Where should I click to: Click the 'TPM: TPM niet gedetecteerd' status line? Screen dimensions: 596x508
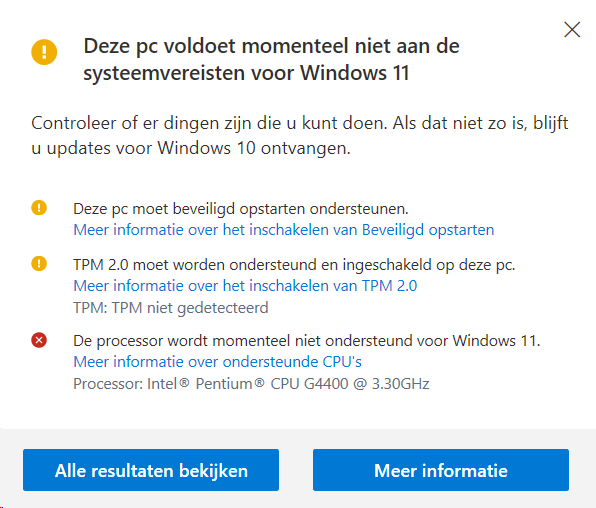(171, 308)
